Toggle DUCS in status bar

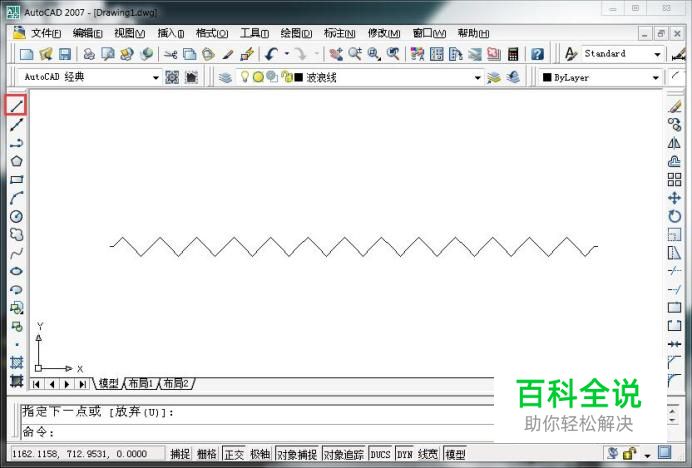[x=380, y=454]
